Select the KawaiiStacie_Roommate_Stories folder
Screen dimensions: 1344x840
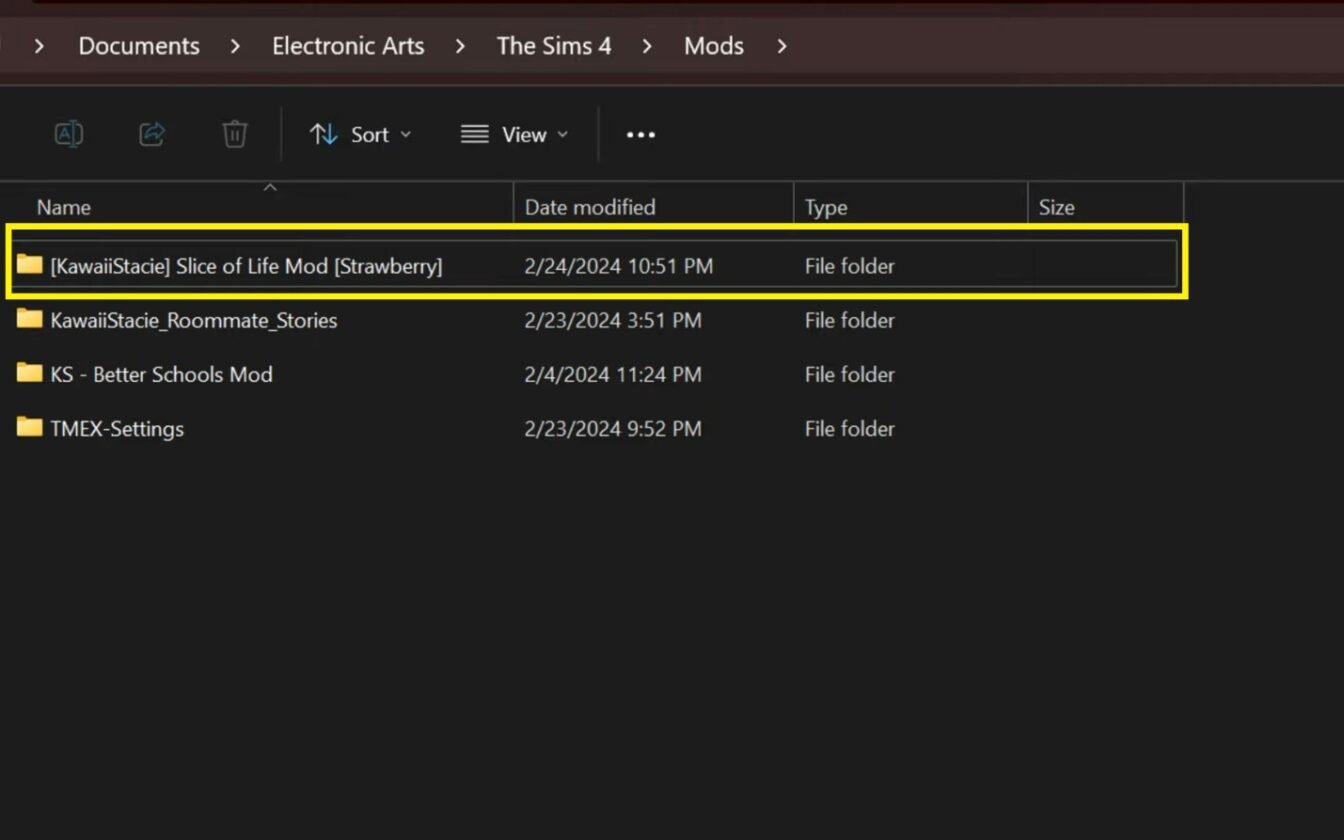pos(592,320)
